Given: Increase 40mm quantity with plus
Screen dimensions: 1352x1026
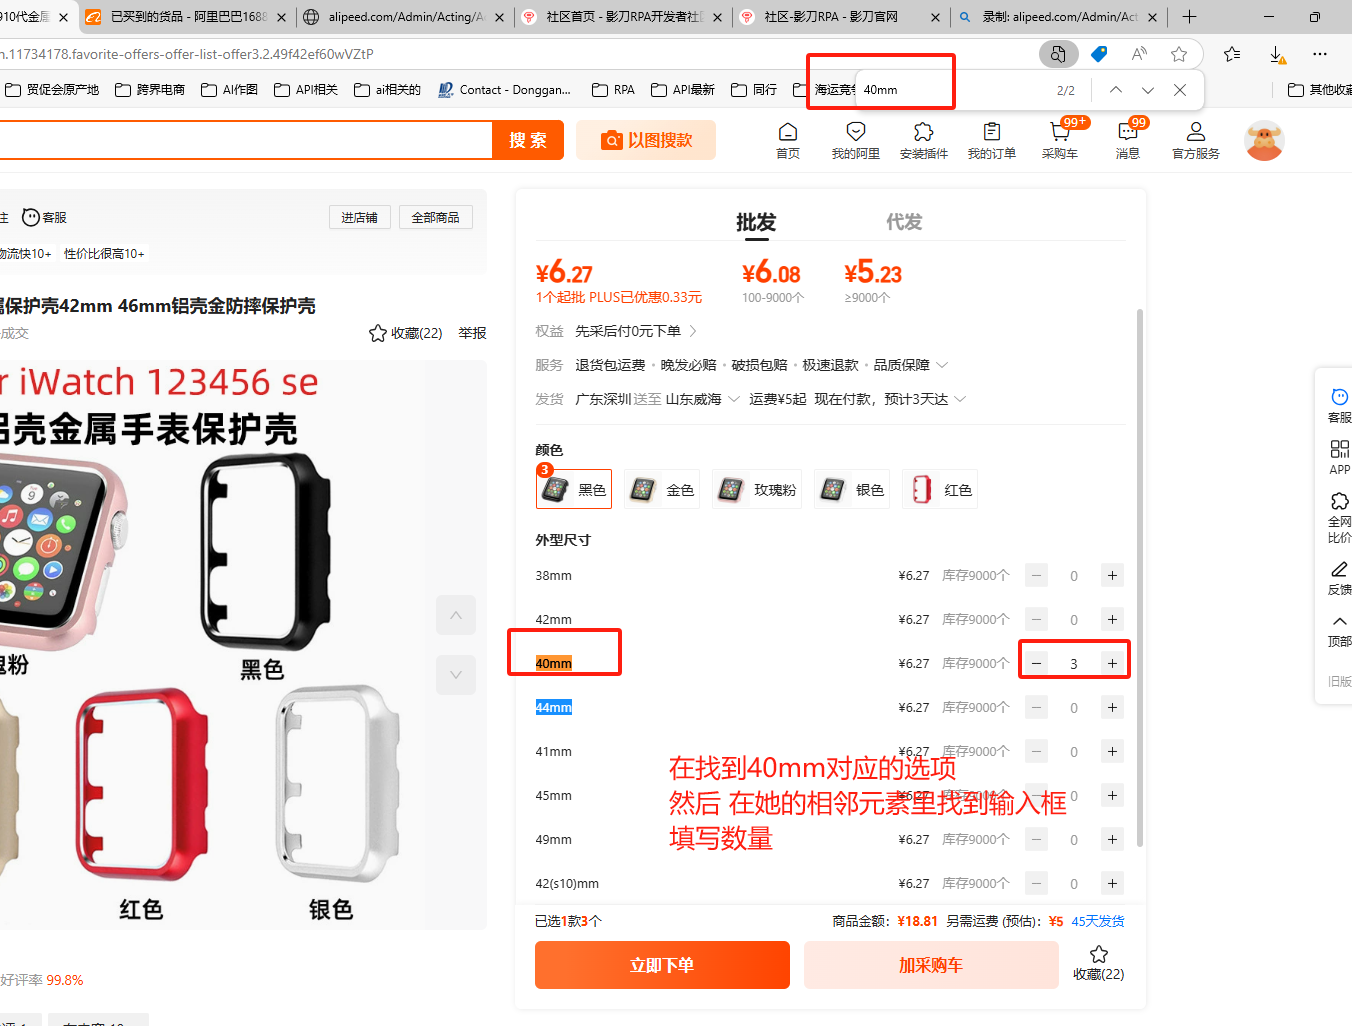Looking at the screenshot, I should 1112,663.
